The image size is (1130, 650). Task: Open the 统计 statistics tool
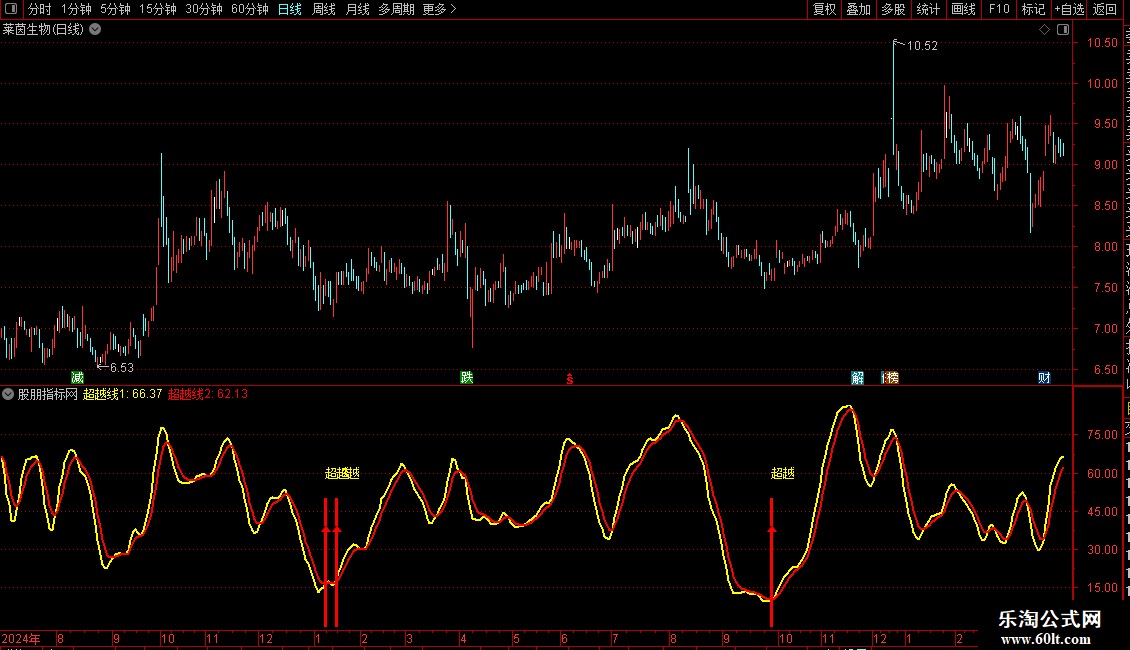click(x=928, y=9)
